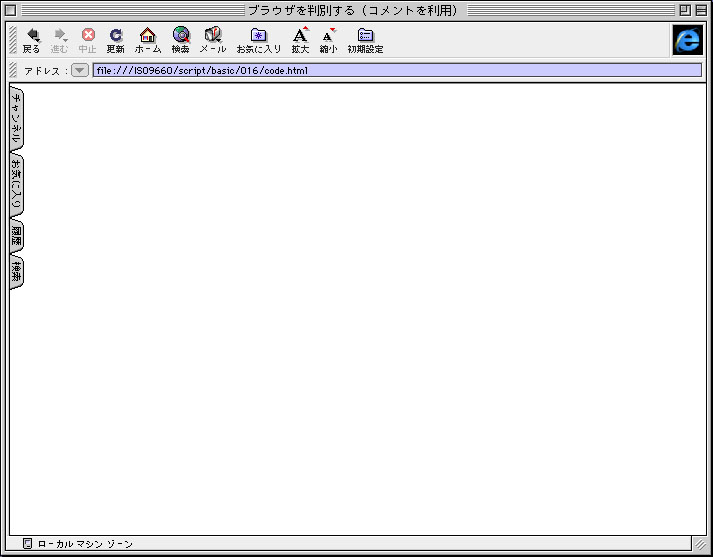This screenshot has width=713, height=557.
Task: Click the window collapse box in the title bar
Action: point(701,10)
